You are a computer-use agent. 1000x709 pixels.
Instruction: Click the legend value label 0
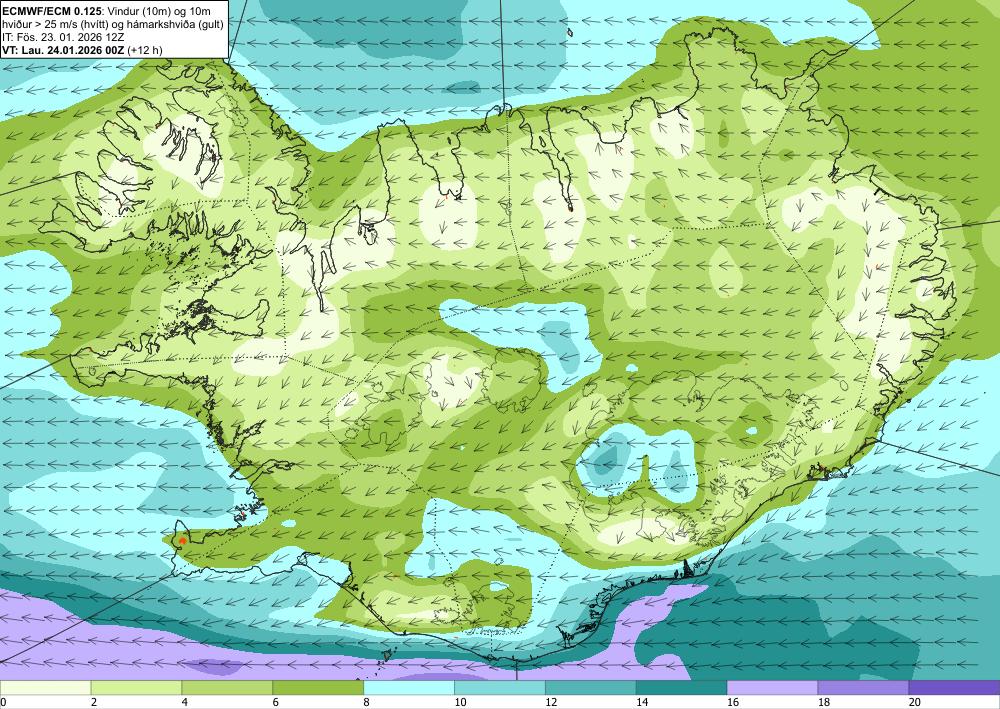click(x=3, y=702)
